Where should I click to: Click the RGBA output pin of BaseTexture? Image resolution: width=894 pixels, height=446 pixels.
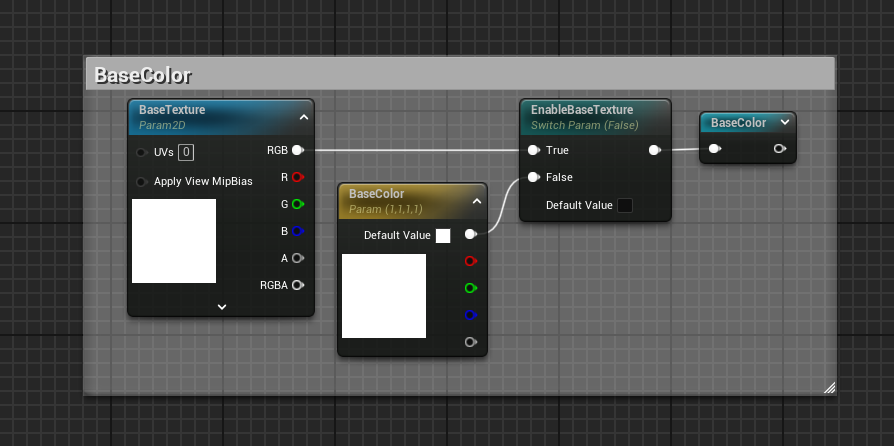[298, 285]
